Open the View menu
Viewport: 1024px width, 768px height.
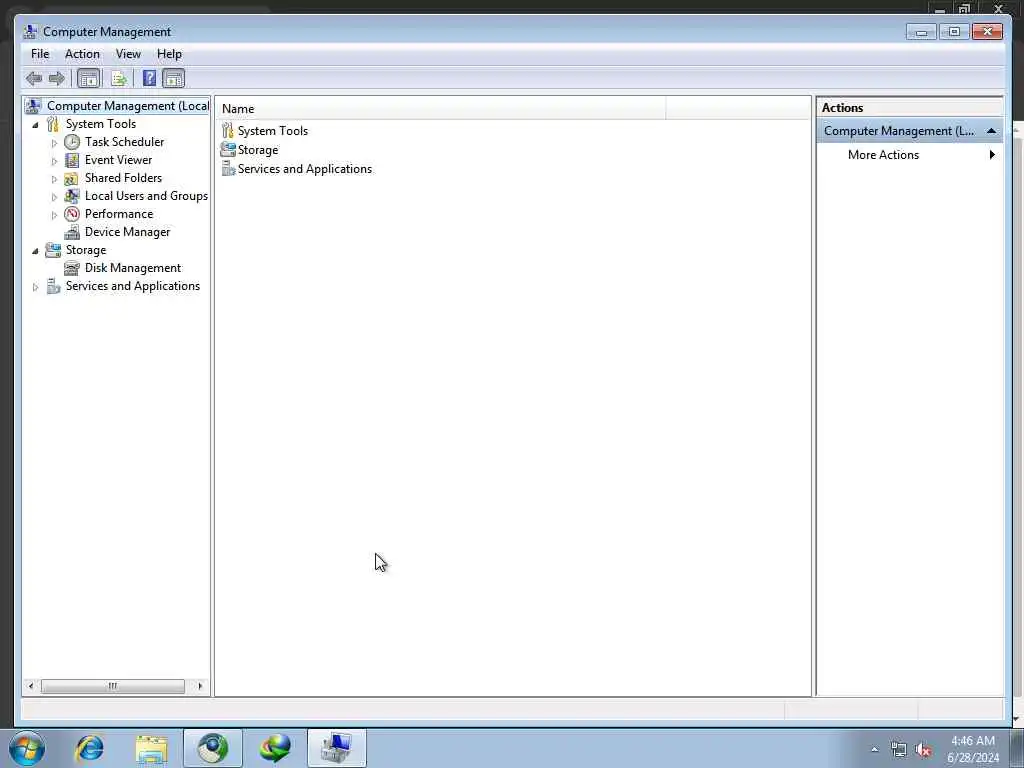(128, 54)
